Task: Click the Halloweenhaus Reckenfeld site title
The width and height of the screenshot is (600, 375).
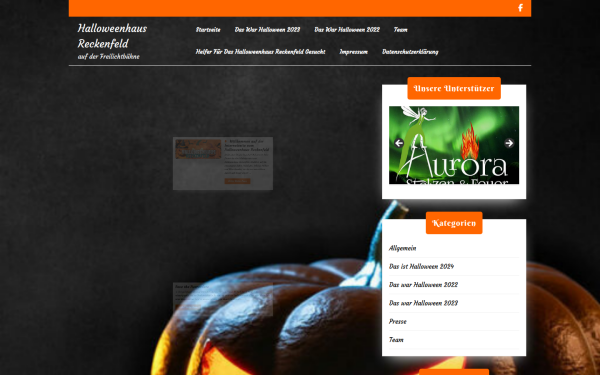Action: click(x=112, y=36)
